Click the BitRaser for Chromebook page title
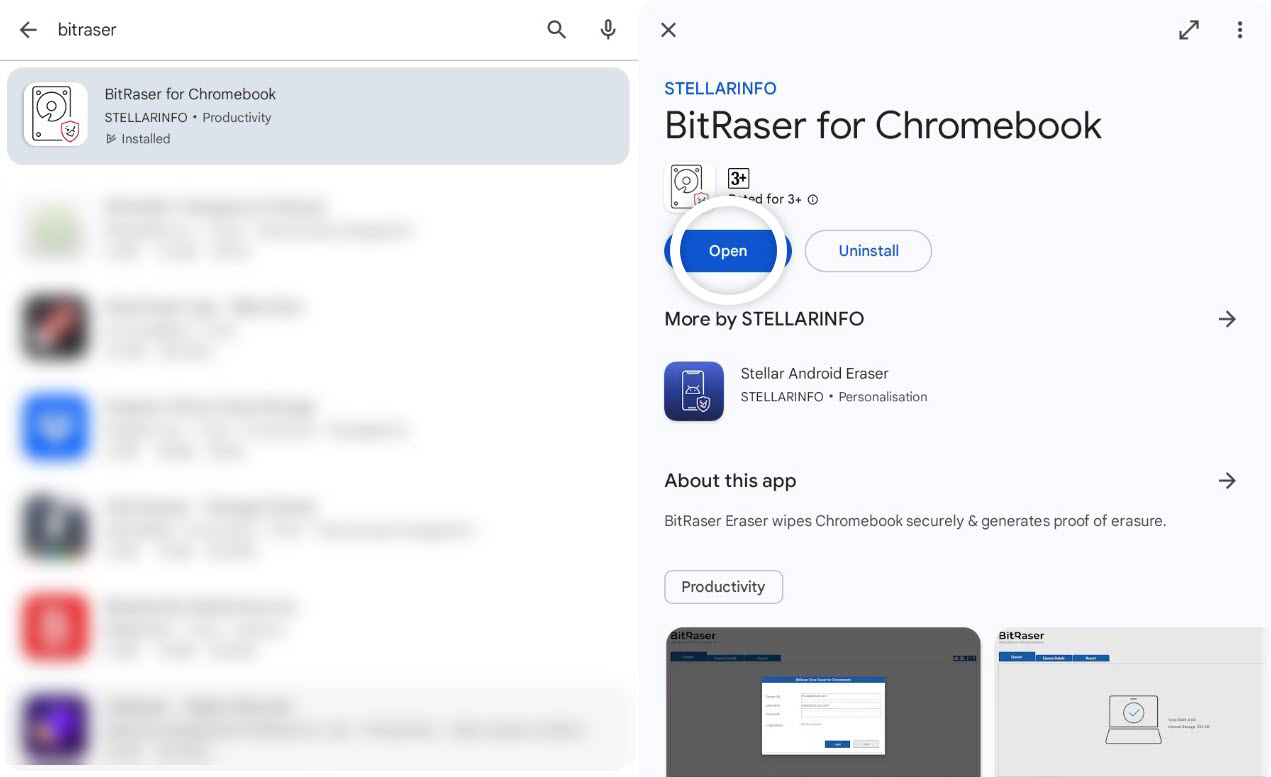This screenshot has width=1271, height=777. [883, 126]
